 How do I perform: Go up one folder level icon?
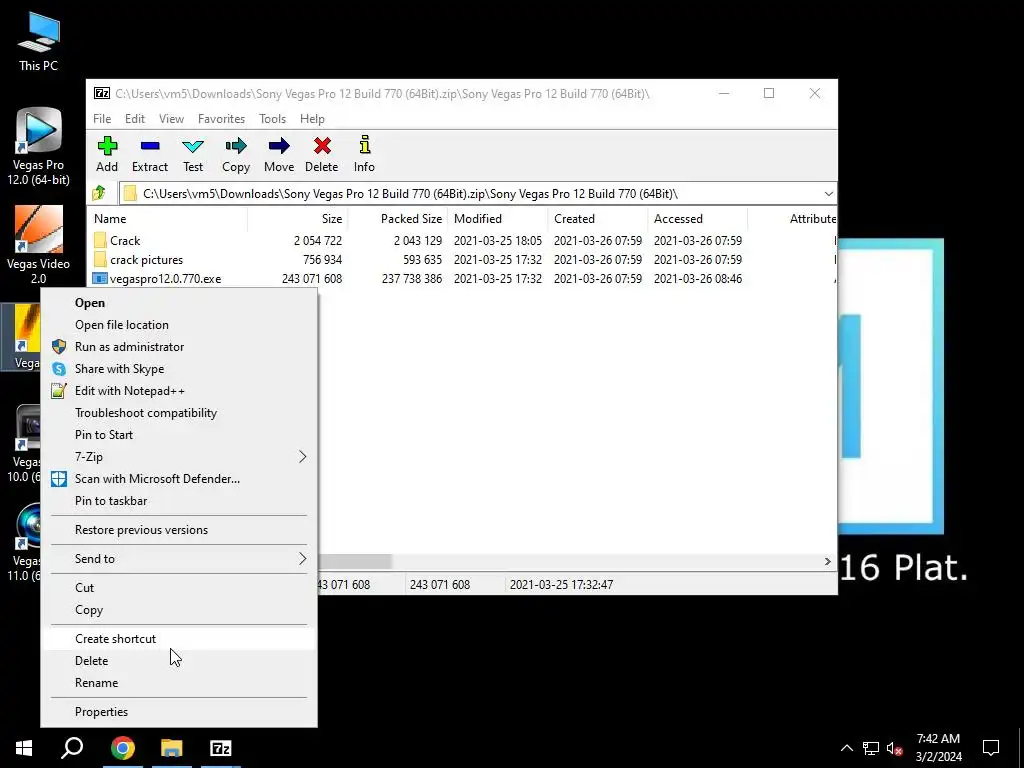[99, 193]
